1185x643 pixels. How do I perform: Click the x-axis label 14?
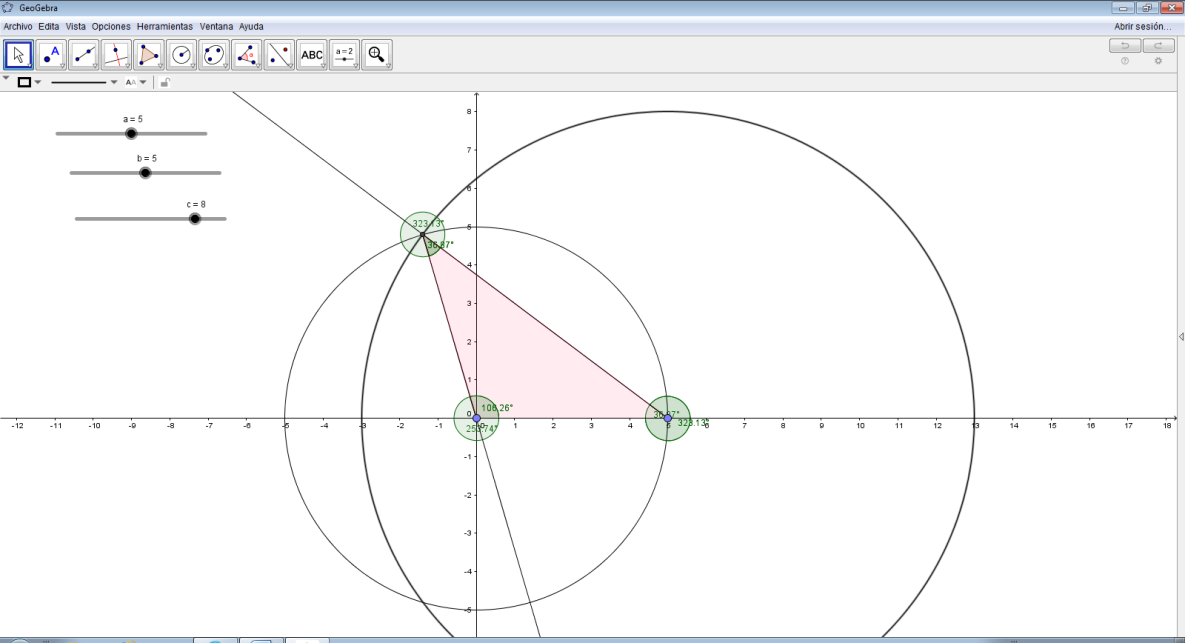coord(1014,426)
